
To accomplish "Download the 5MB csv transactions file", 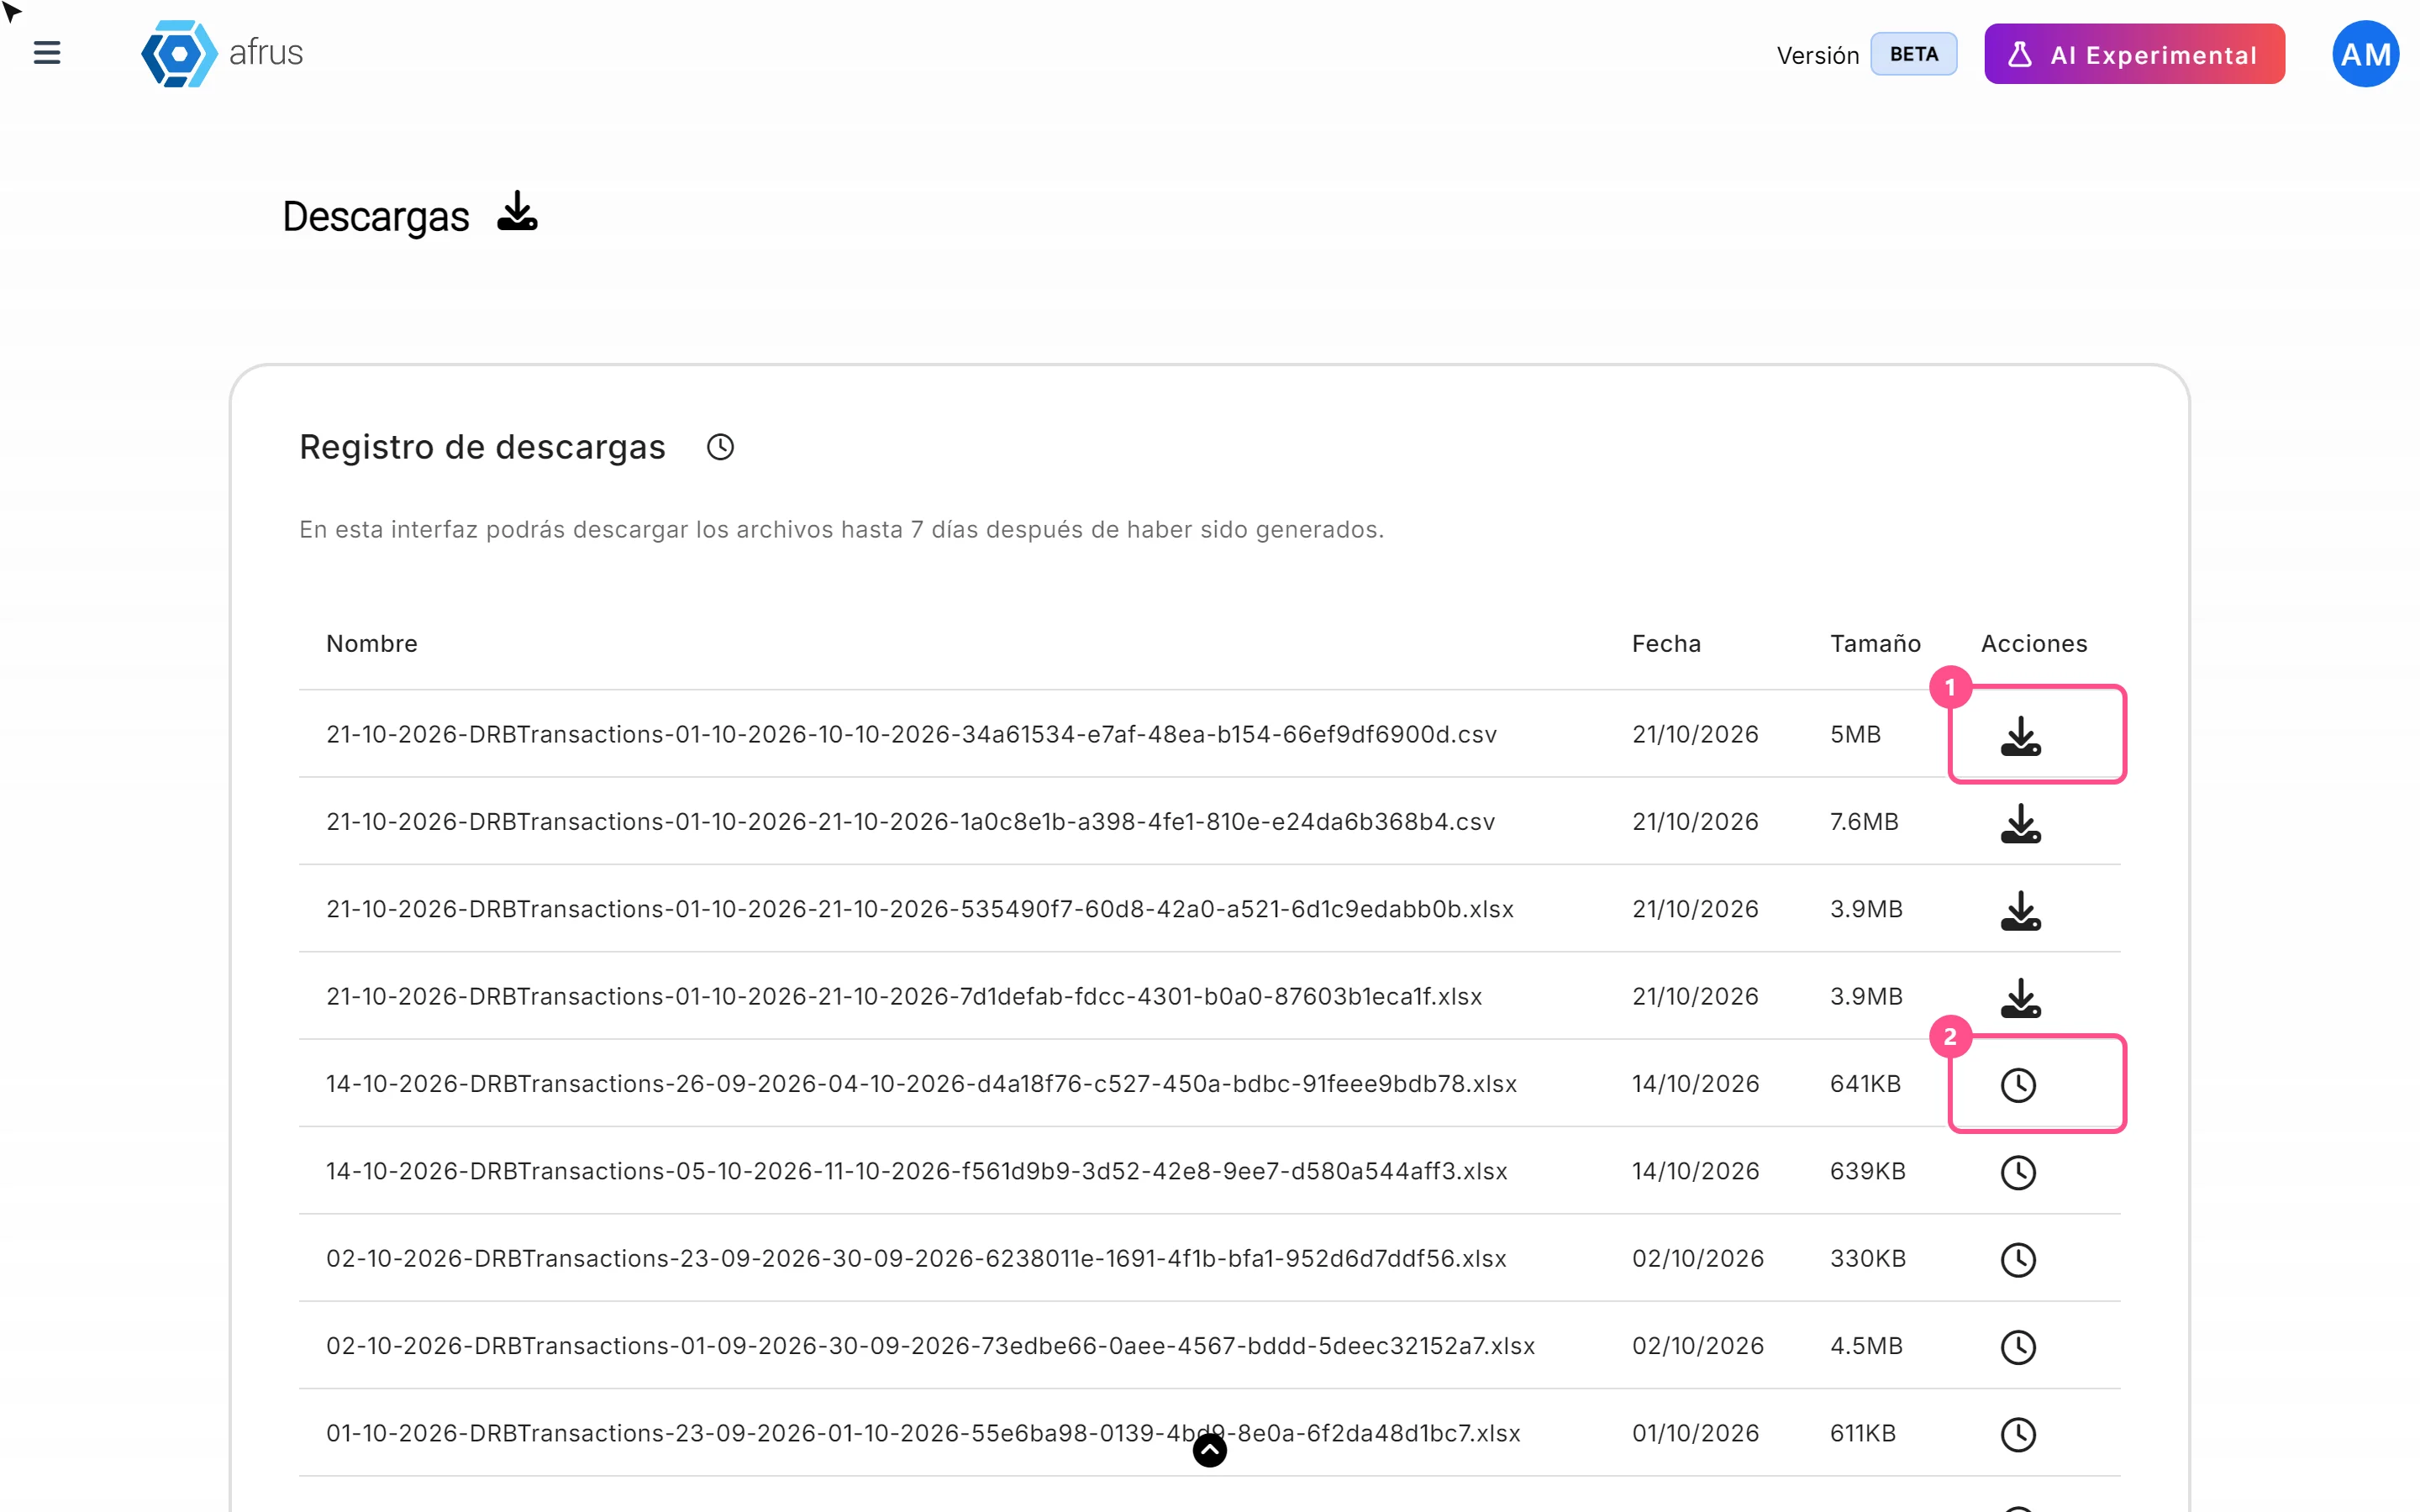I will pos(2020,735).
